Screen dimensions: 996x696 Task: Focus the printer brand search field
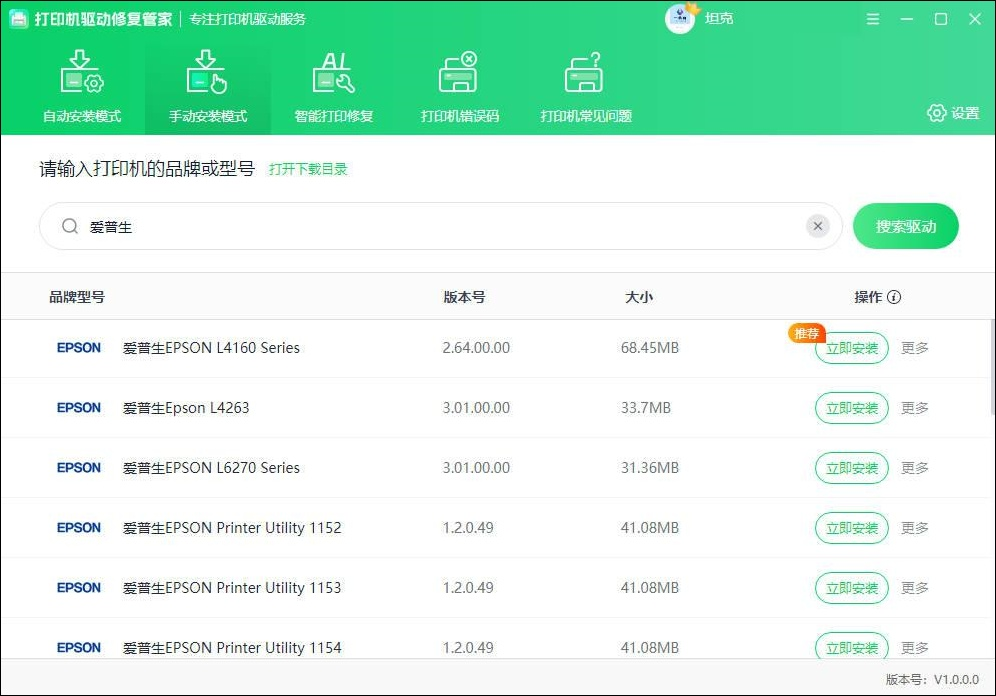tap(440, 226)
